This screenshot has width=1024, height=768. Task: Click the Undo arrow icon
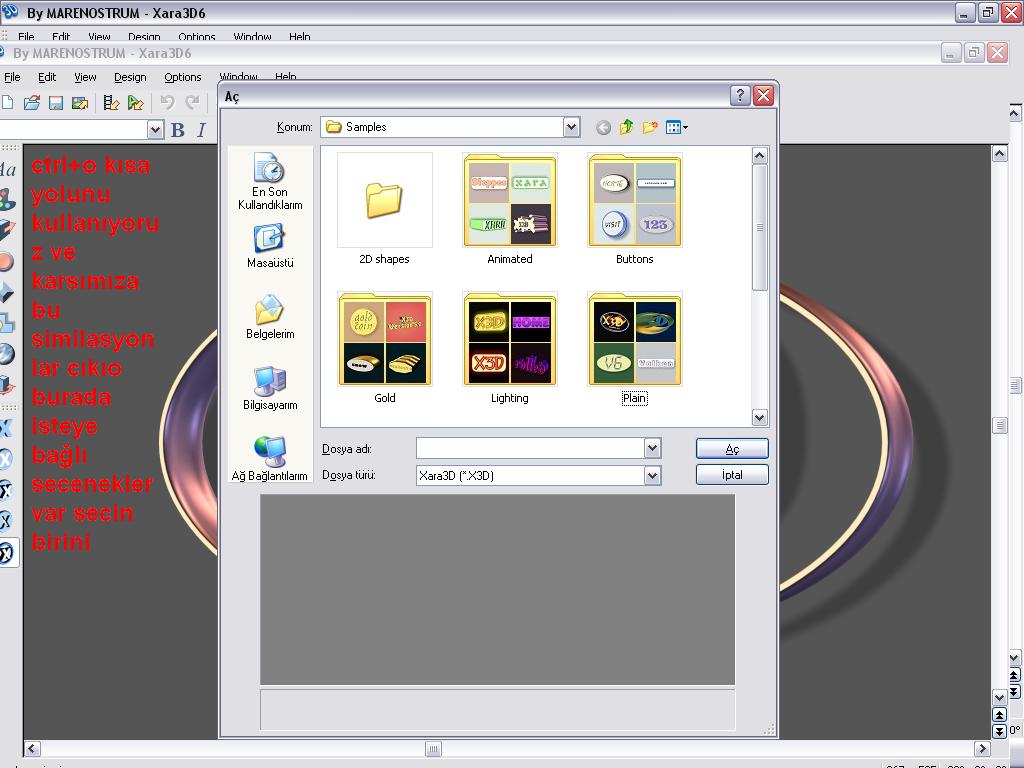(167, 103)
